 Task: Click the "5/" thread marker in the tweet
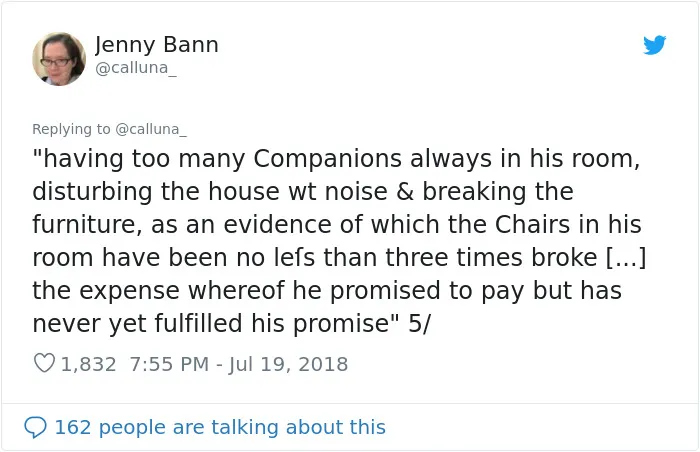point(419,323)
